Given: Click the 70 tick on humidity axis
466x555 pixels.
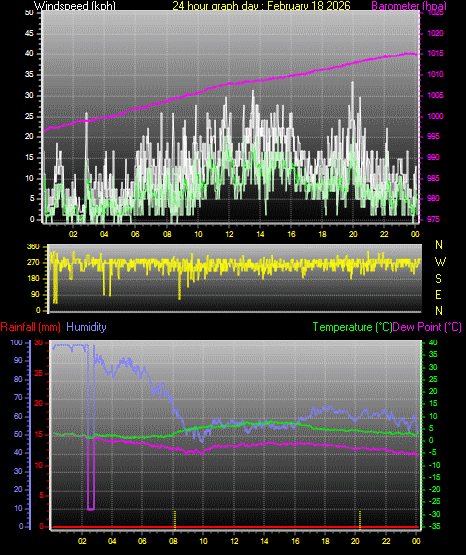Looking at the screenshot, I should [18, 397].
